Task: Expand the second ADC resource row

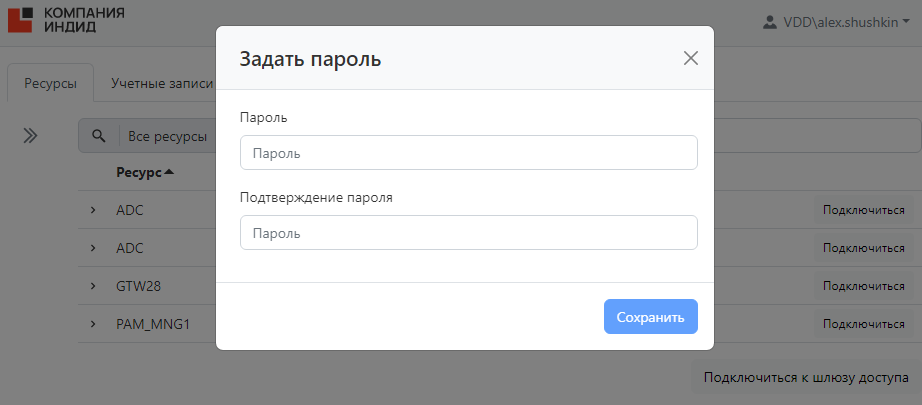Action: 92,248
